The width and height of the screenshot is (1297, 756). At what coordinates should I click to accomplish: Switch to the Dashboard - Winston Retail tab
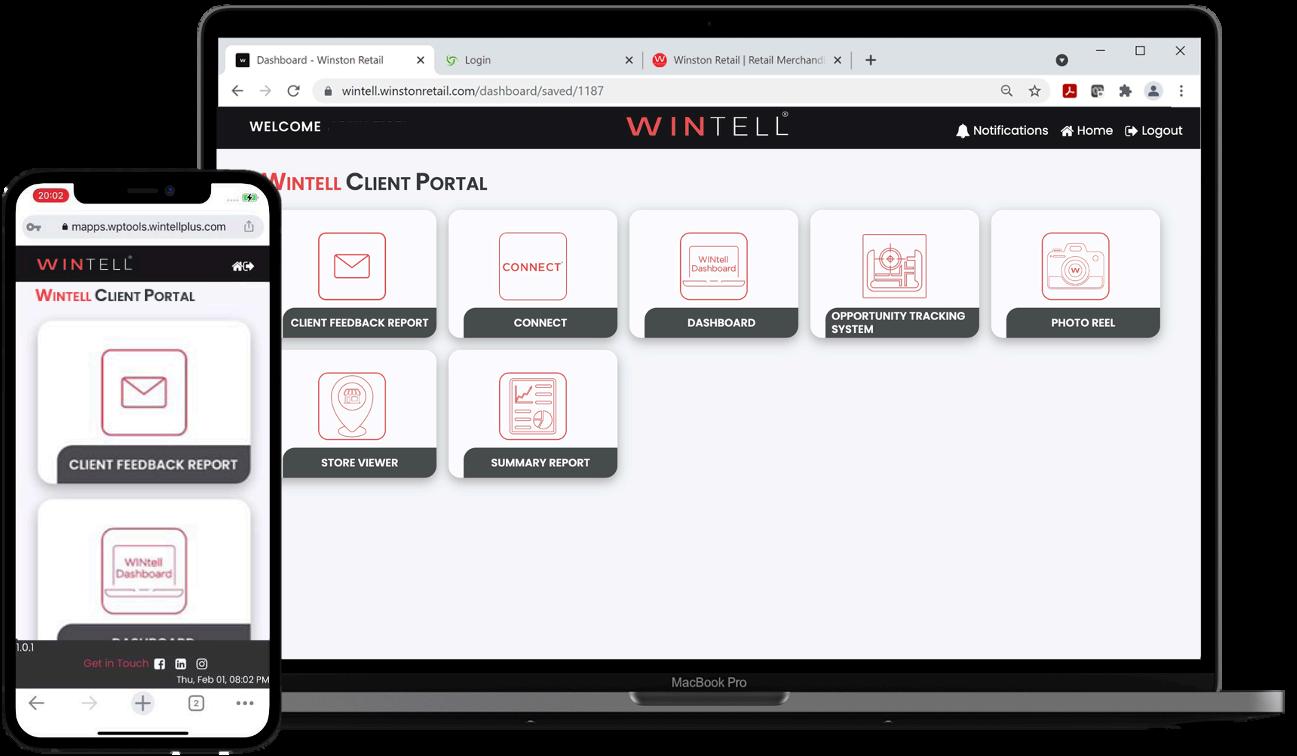[330, 60]
